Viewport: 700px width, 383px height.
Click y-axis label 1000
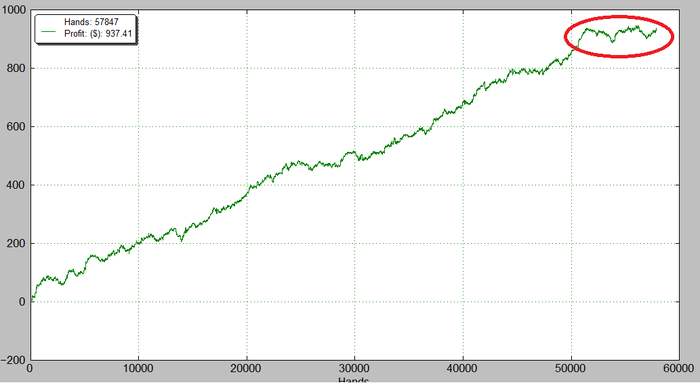coord(13,10)
